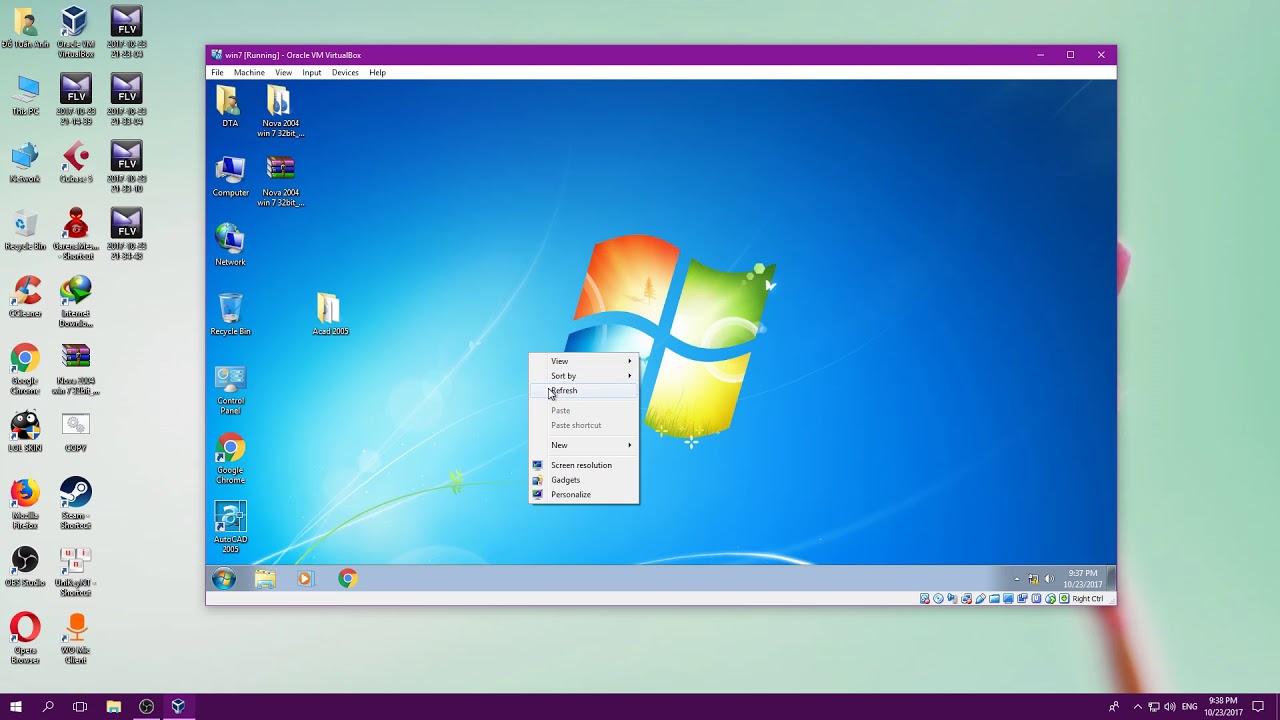Select Screen resolution from context menu
This screenshot has width=1280, height=720.
584,465
